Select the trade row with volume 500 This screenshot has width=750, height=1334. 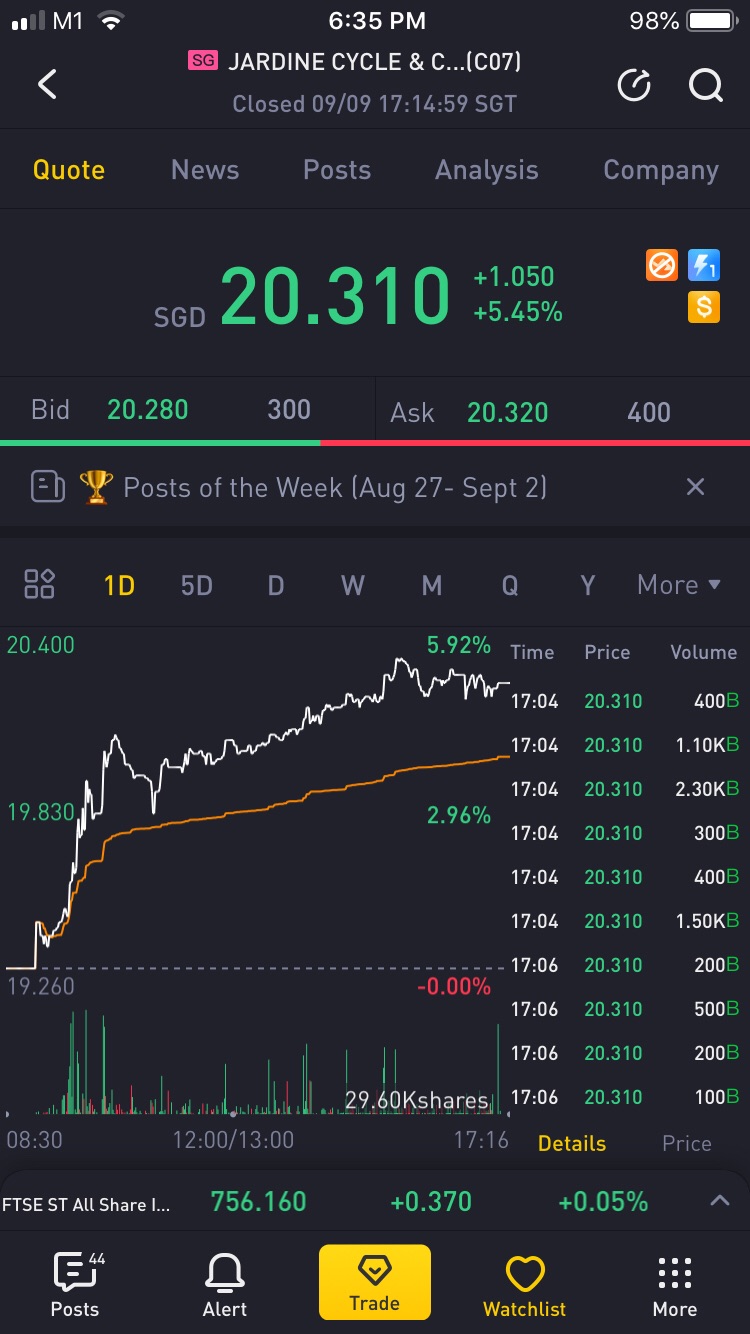pyautogui.click(x=625, y=1009)
